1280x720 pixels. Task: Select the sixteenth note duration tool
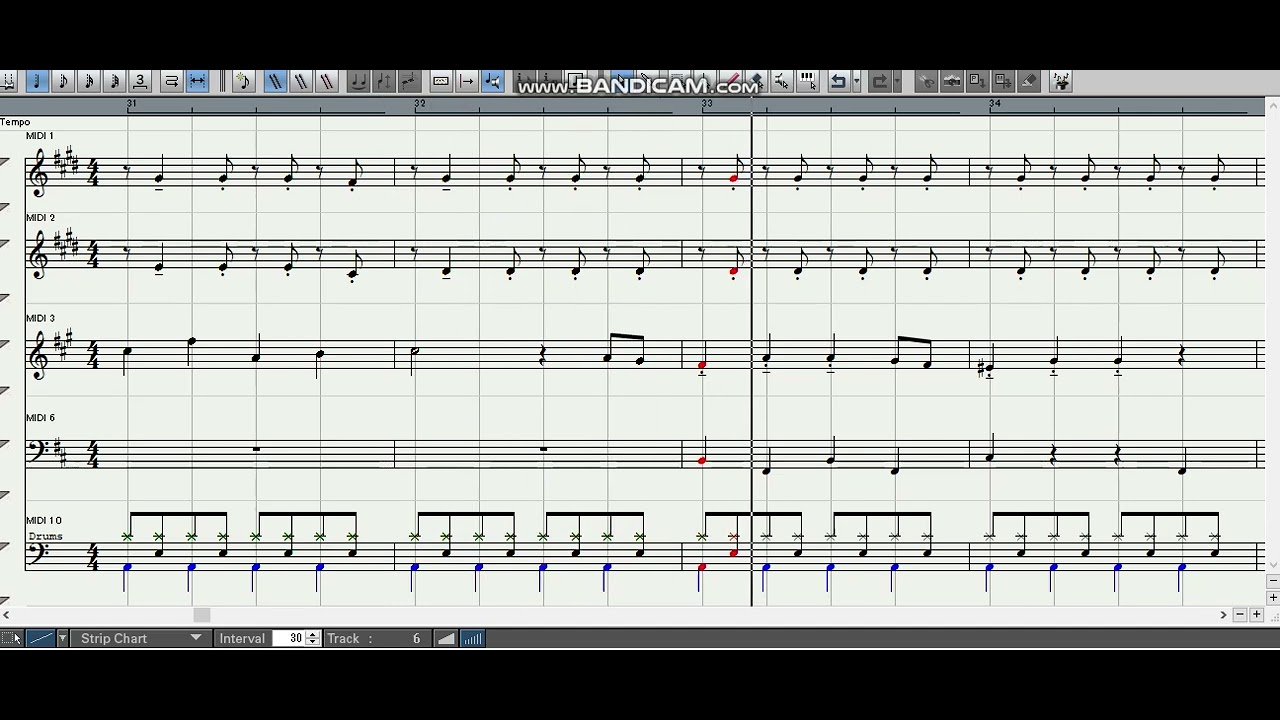point(88,81)
